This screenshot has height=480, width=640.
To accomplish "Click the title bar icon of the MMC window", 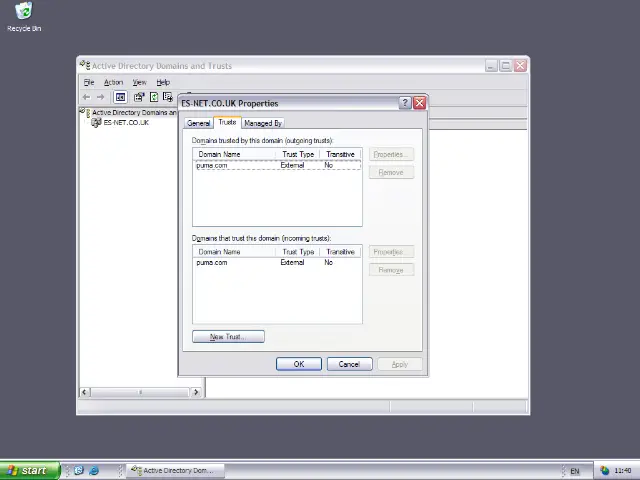I will [x=85, y=65].
